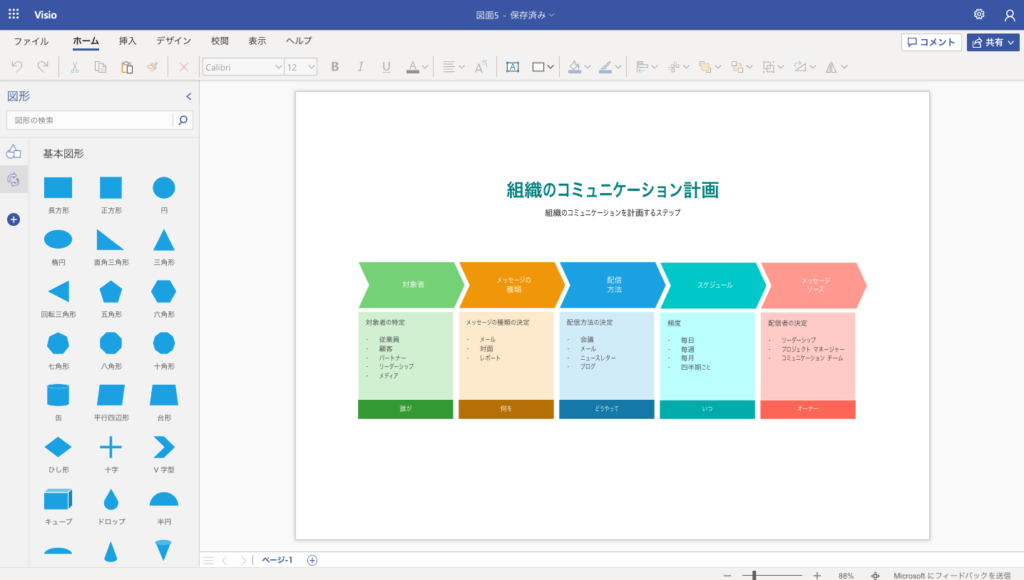Open the settings gear icon

click(x=979, y=15)
